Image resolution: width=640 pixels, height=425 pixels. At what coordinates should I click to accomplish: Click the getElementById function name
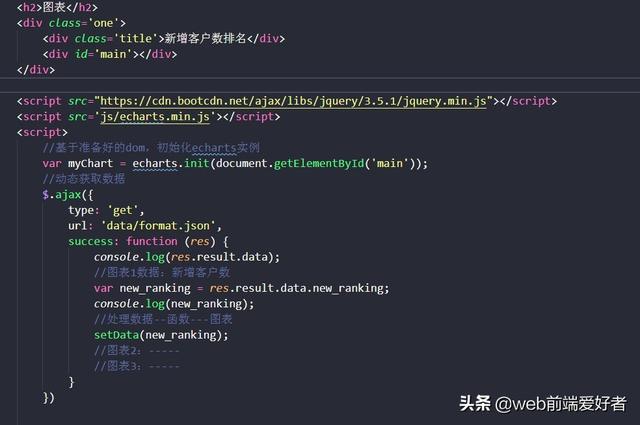click(x=319, y=163)
